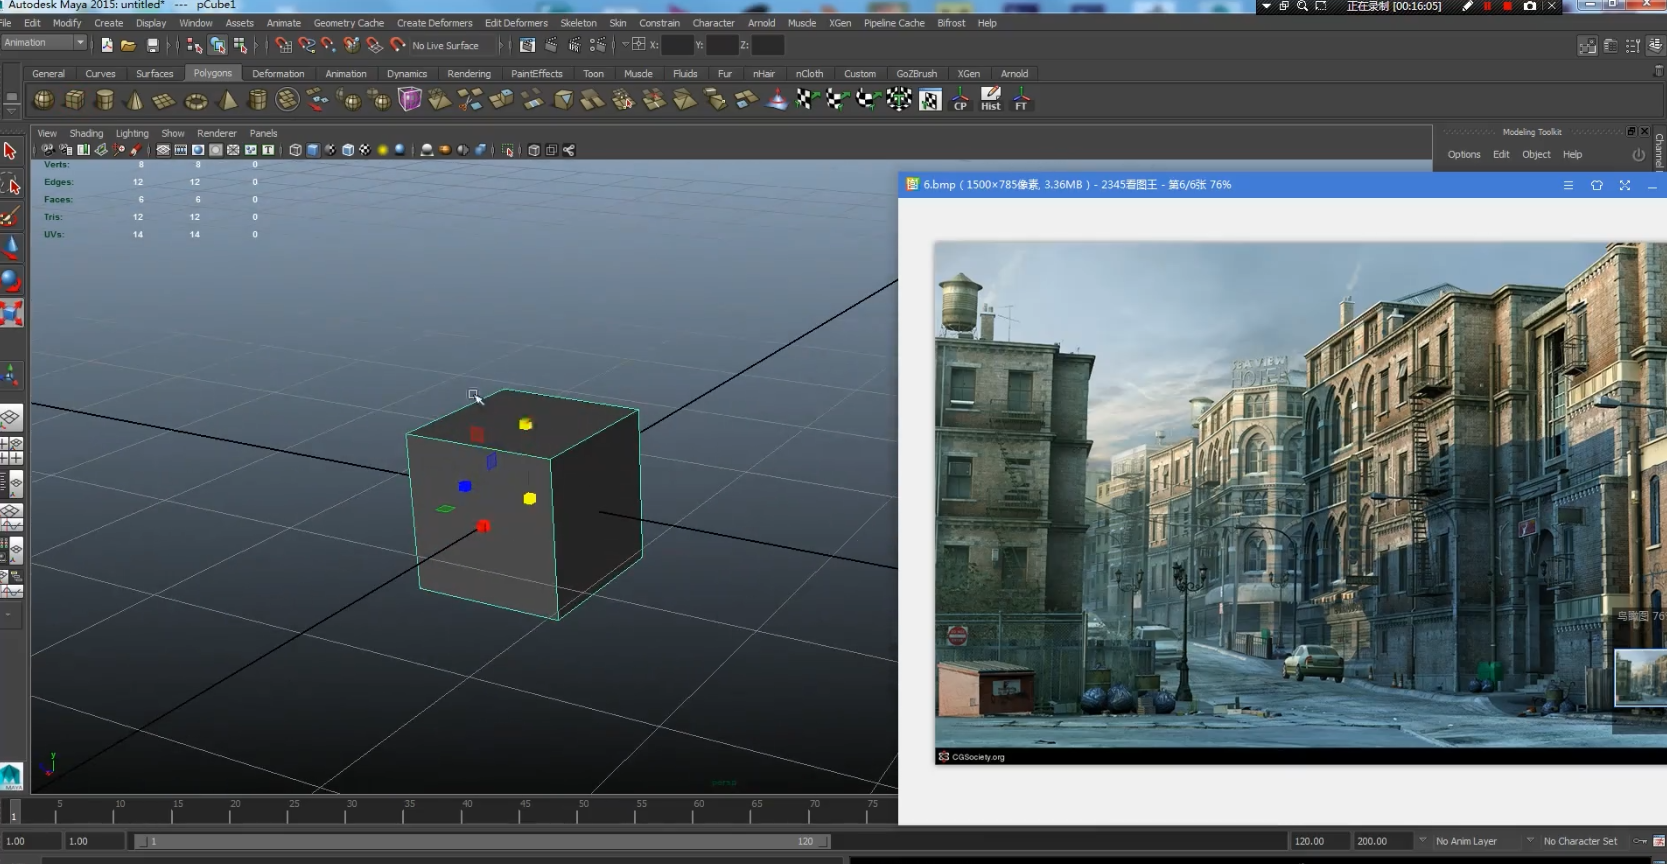This screenshot has height=864, width=1667.
Task: Click the Save Scene disk icon
Action: pyautogui.click(x=152, y=45)
